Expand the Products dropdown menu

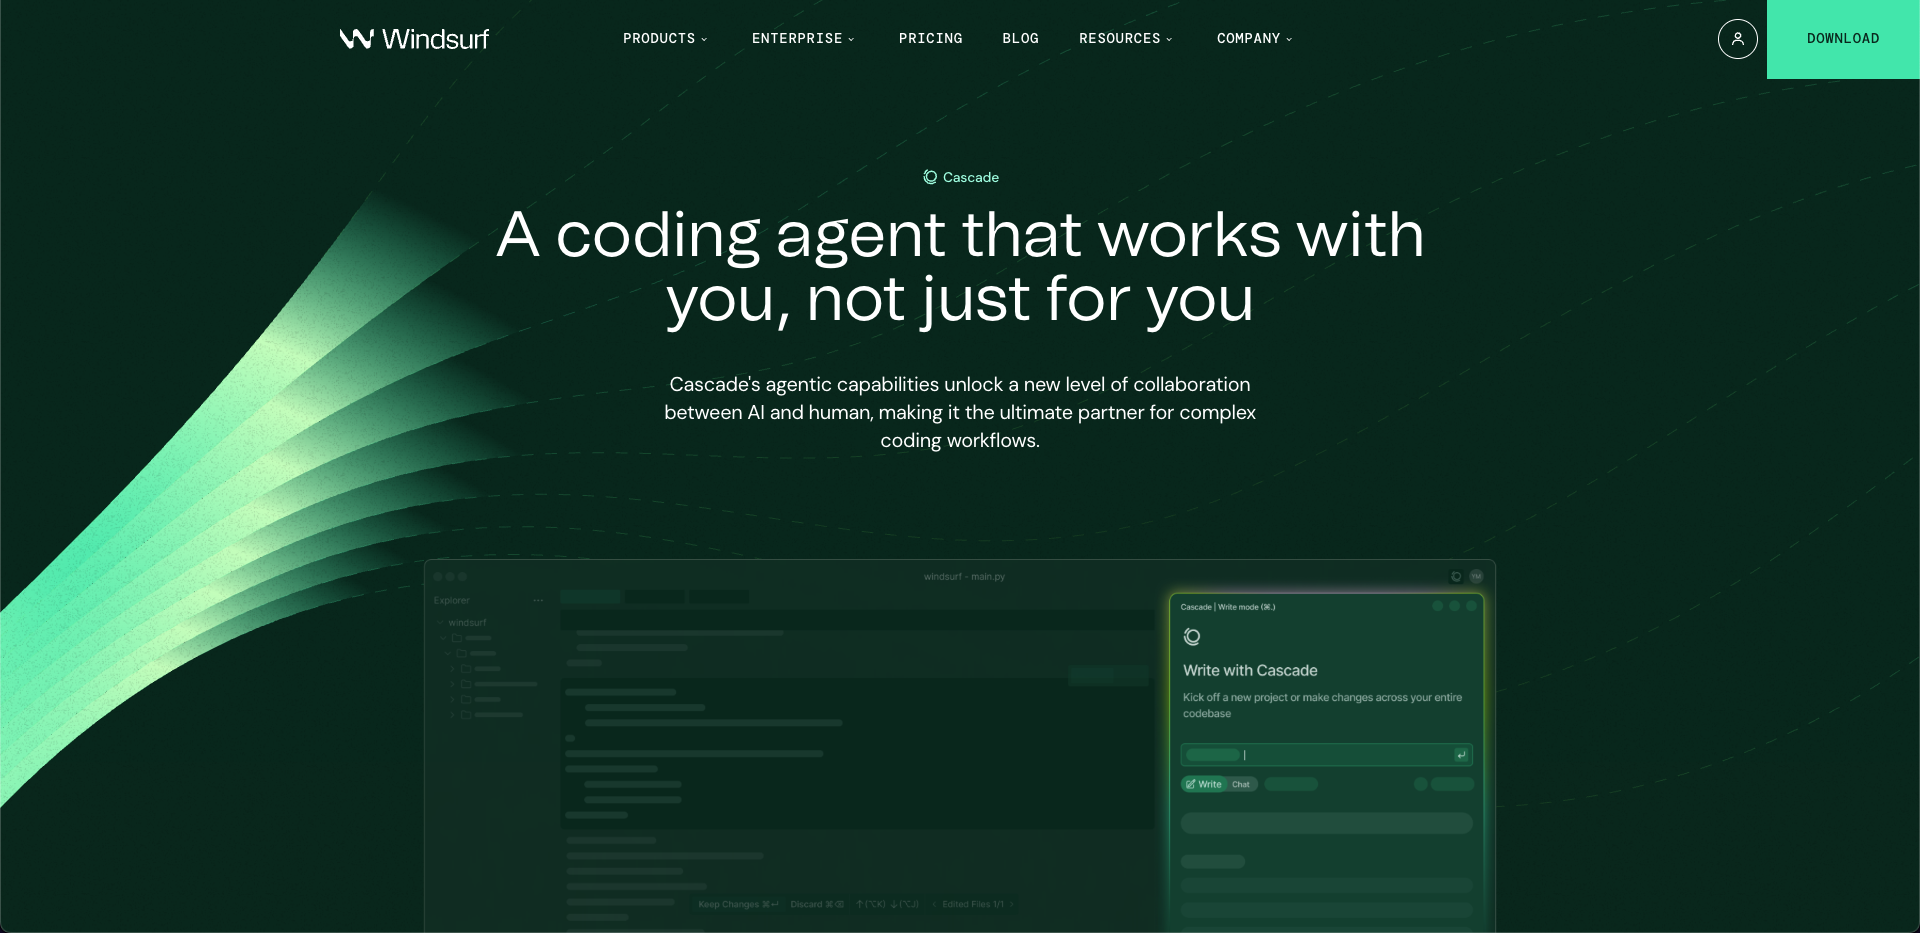pos(665,39)
